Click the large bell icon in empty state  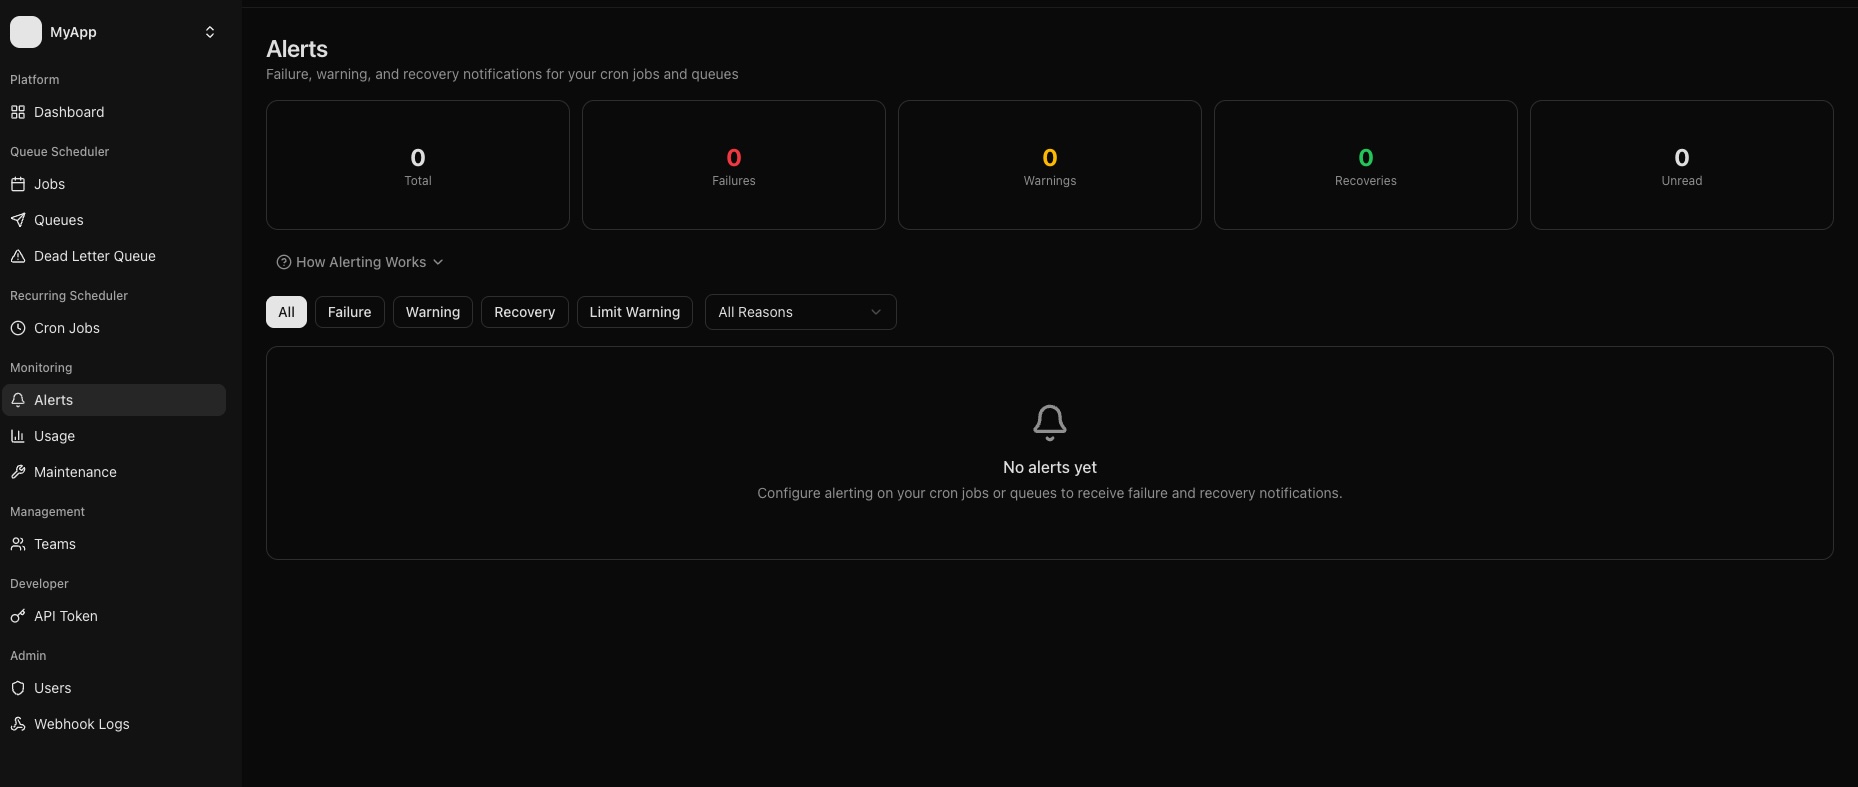(x=1050, y=423)
